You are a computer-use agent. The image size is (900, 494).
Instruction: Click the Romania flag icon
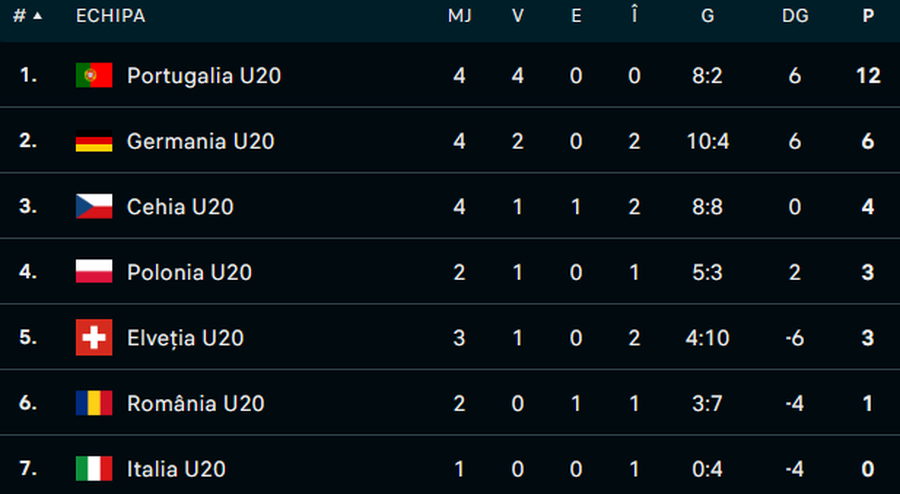tap(94, 403)
